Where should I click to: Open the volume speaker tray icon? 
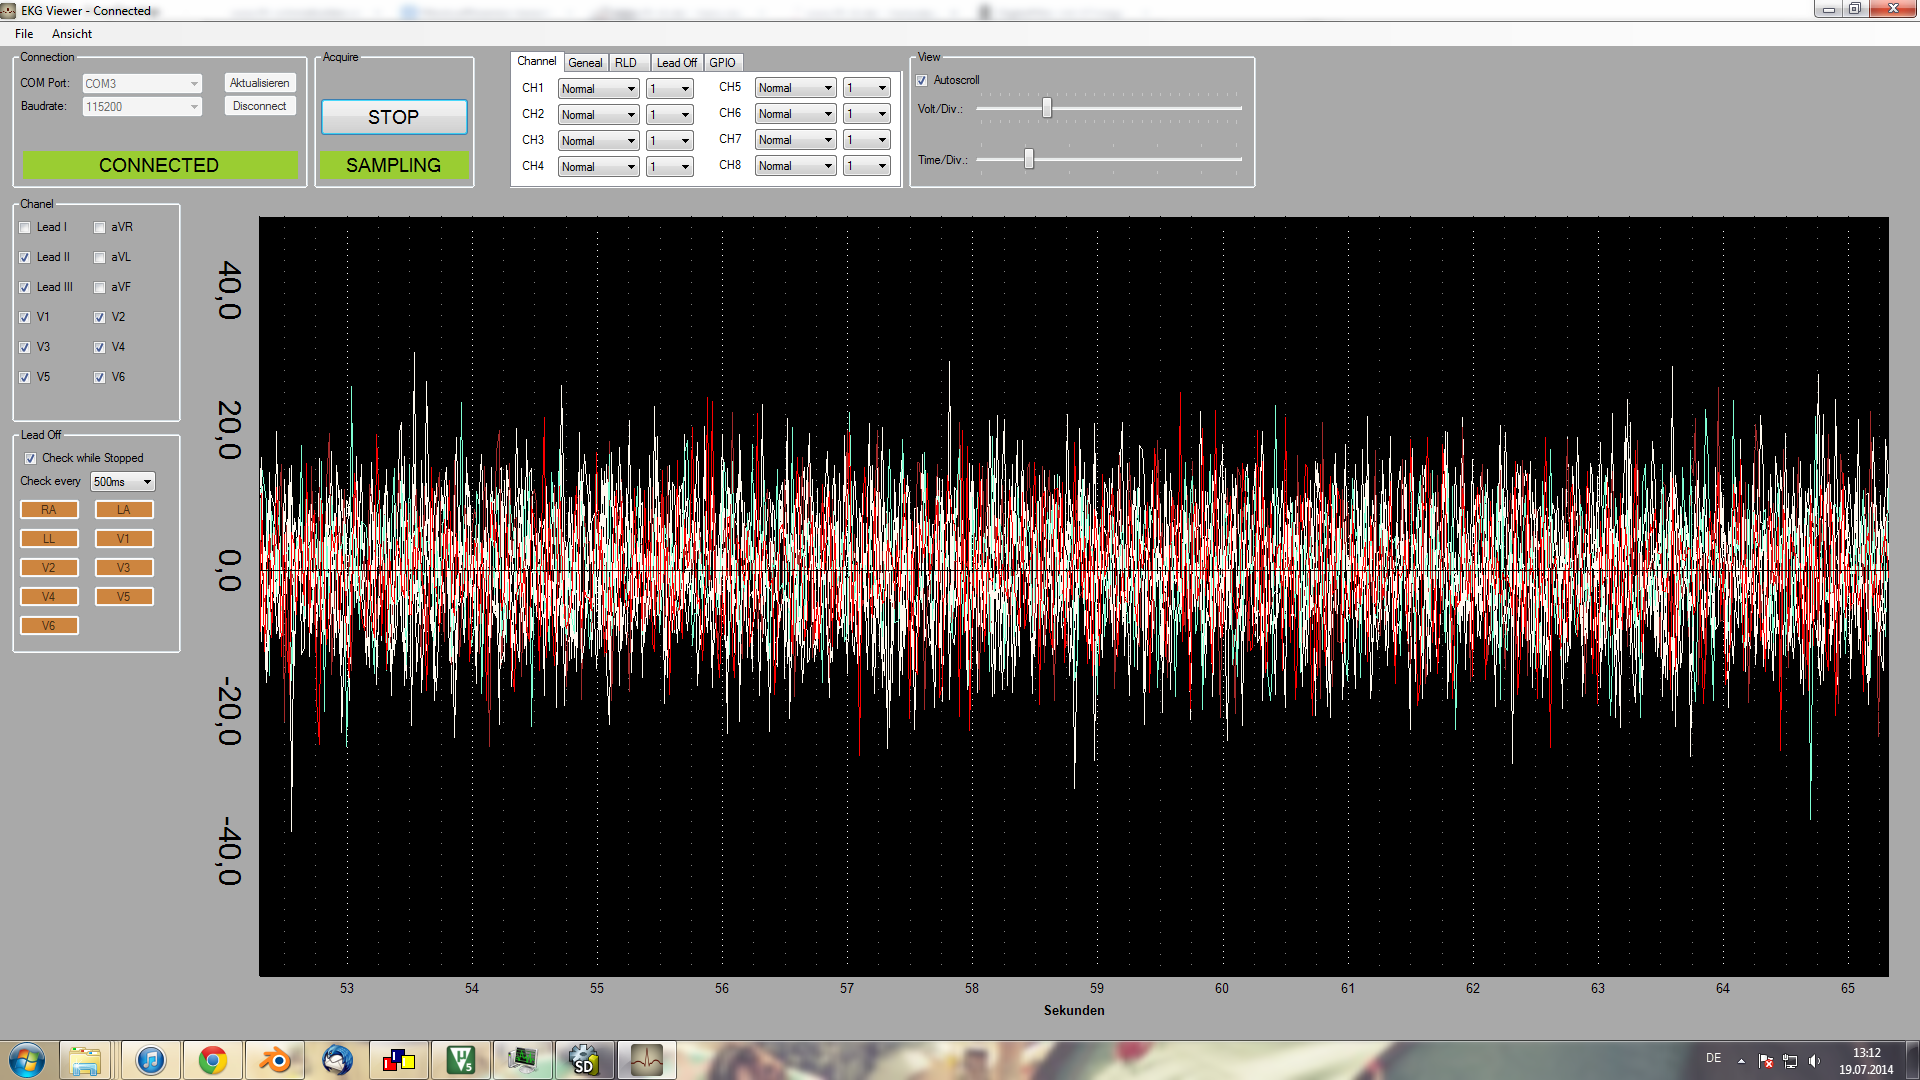click(x=1814, y=1061)
